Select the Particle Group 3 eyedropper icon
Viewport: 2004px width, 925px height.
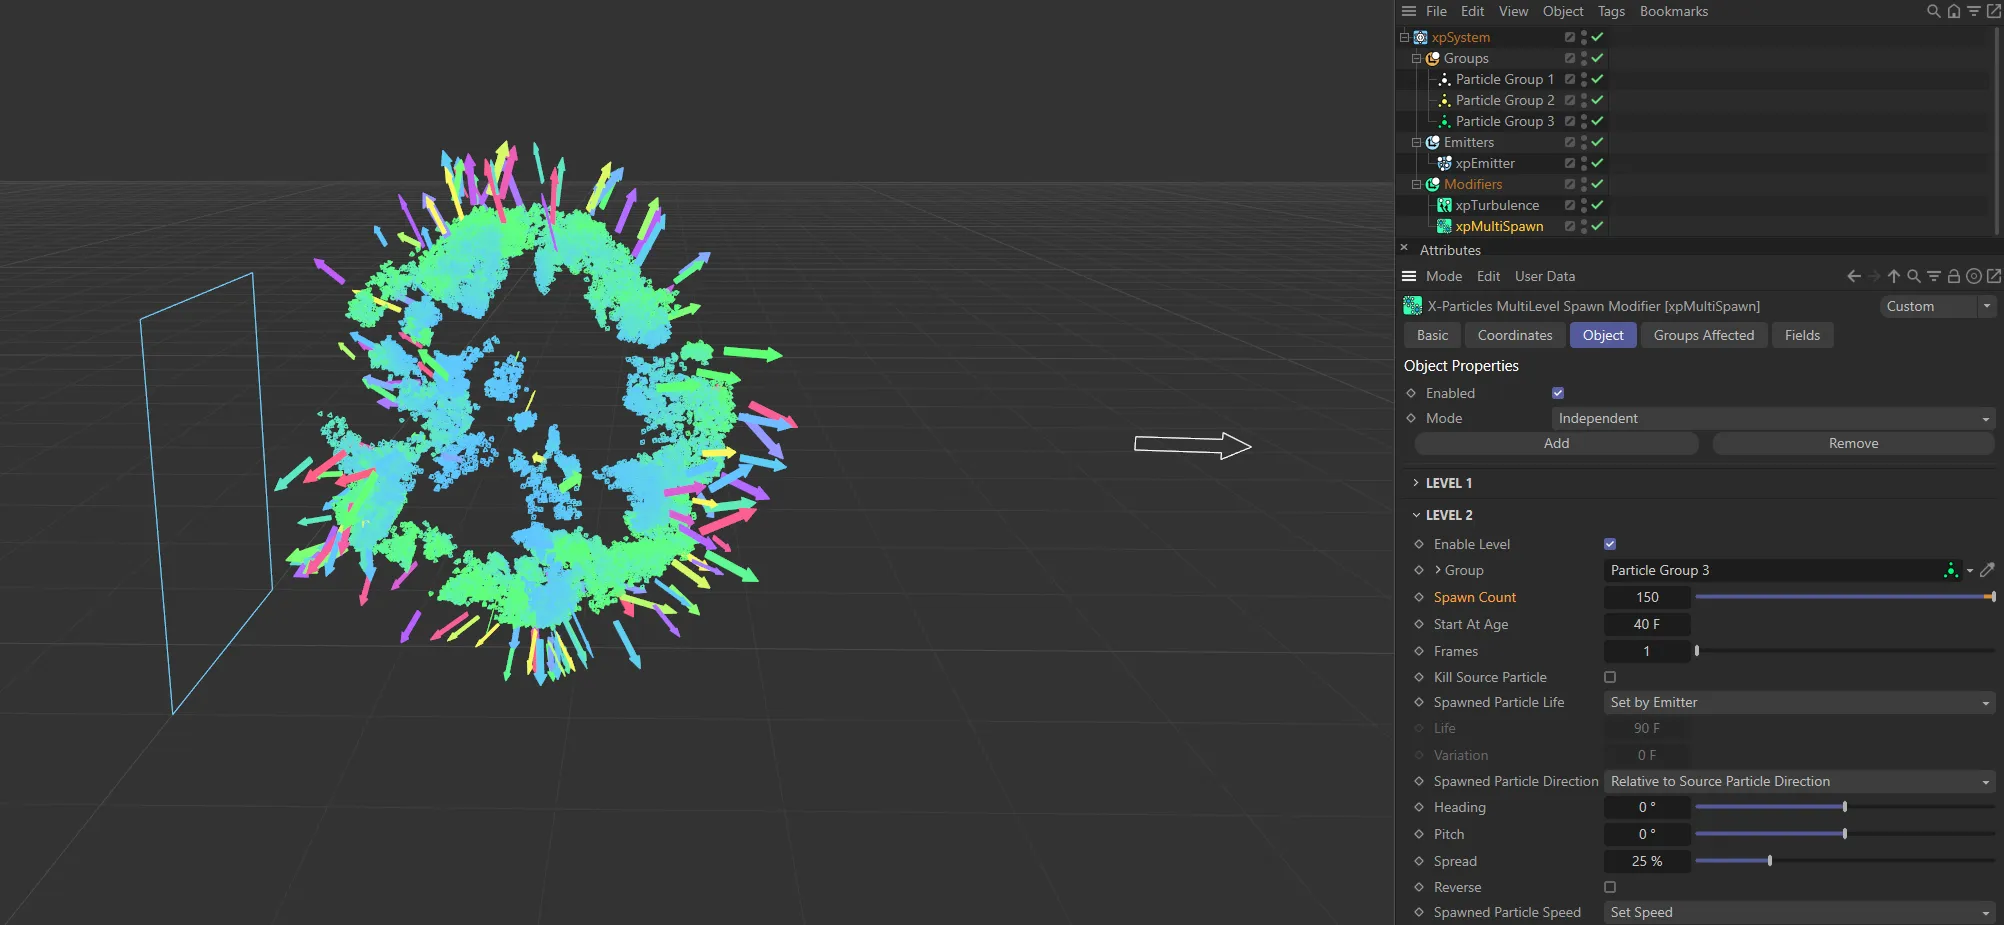point(1988,570)
